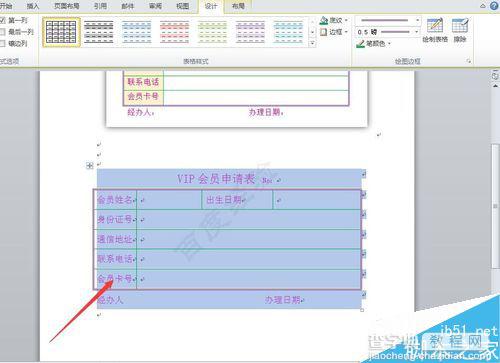Click the 联系电话 cell in upper preview table
This screenshot has width=500, height=363.
pyautogui.click(x=143, y=82)
